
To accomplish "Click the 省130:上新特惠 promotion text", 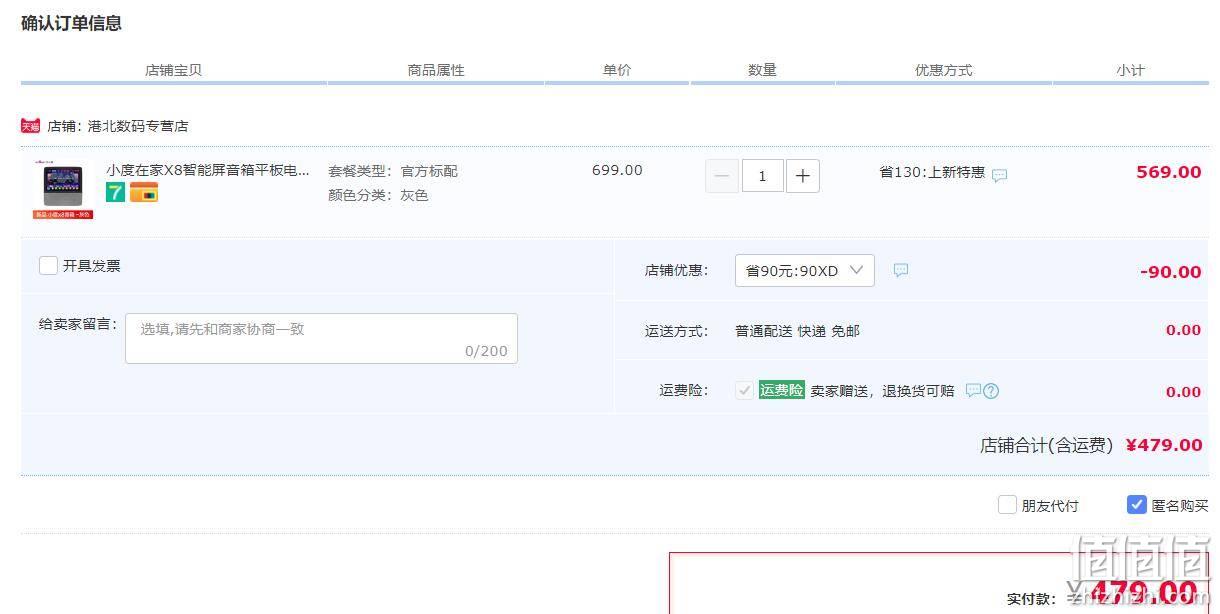I will click(932, 172).
